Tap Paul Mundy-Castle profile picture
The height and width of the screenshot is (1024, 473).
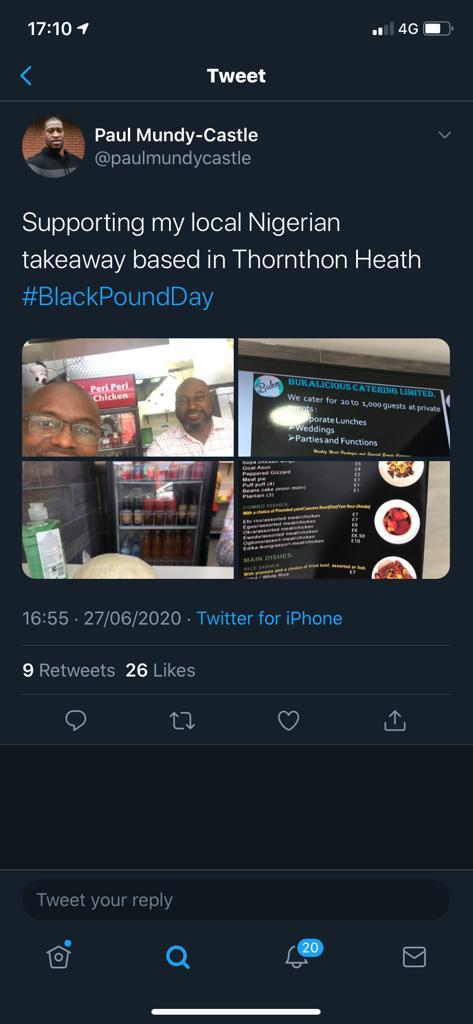53,147
